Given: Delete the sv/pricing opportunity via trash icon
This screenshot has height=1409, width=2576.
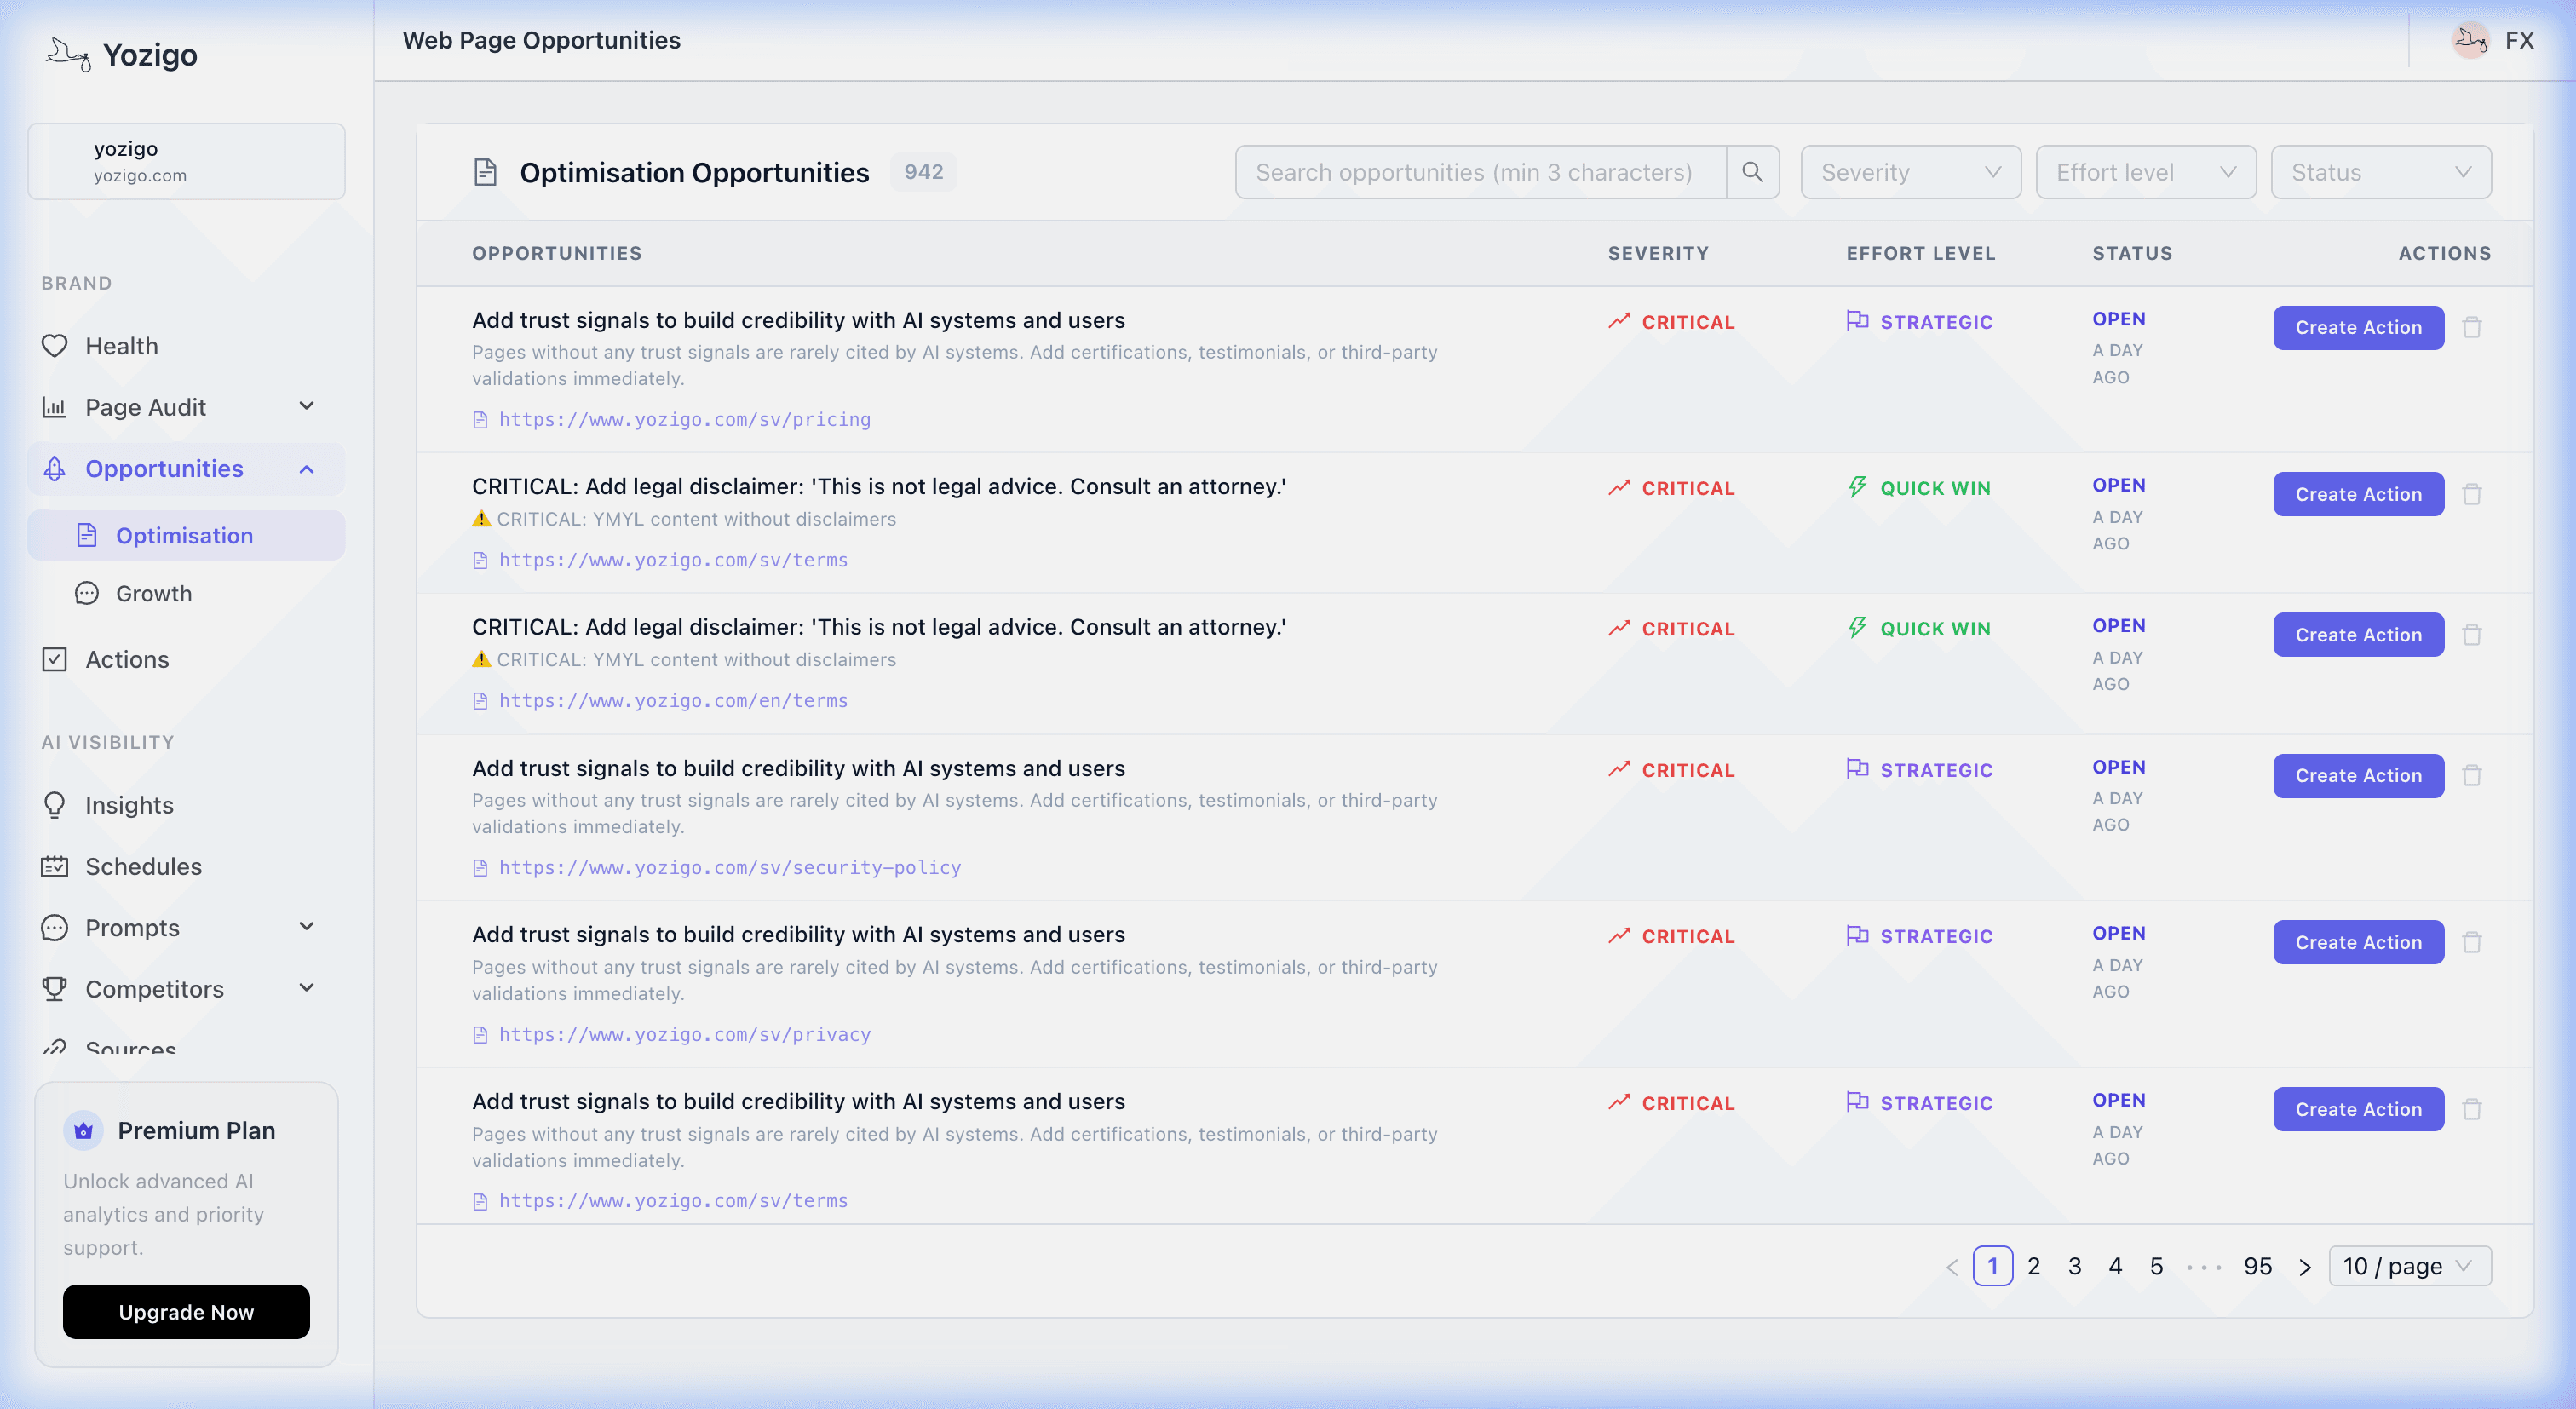Looking at the screenshot, I should point(2472,327).
